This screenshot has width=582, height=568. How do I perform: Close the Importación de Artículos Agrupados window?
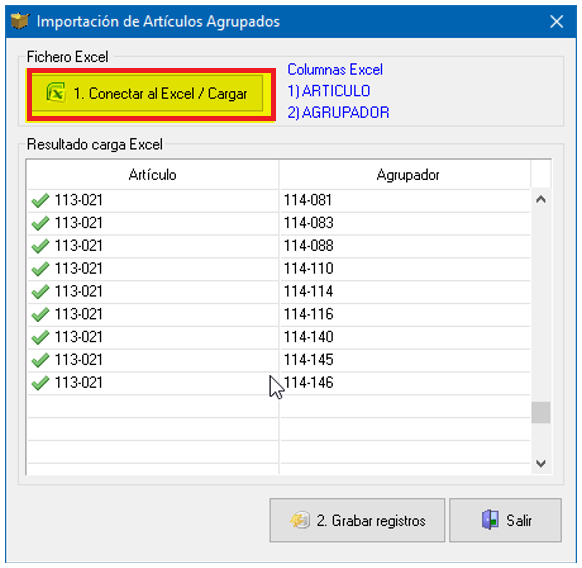click(557, 22)
